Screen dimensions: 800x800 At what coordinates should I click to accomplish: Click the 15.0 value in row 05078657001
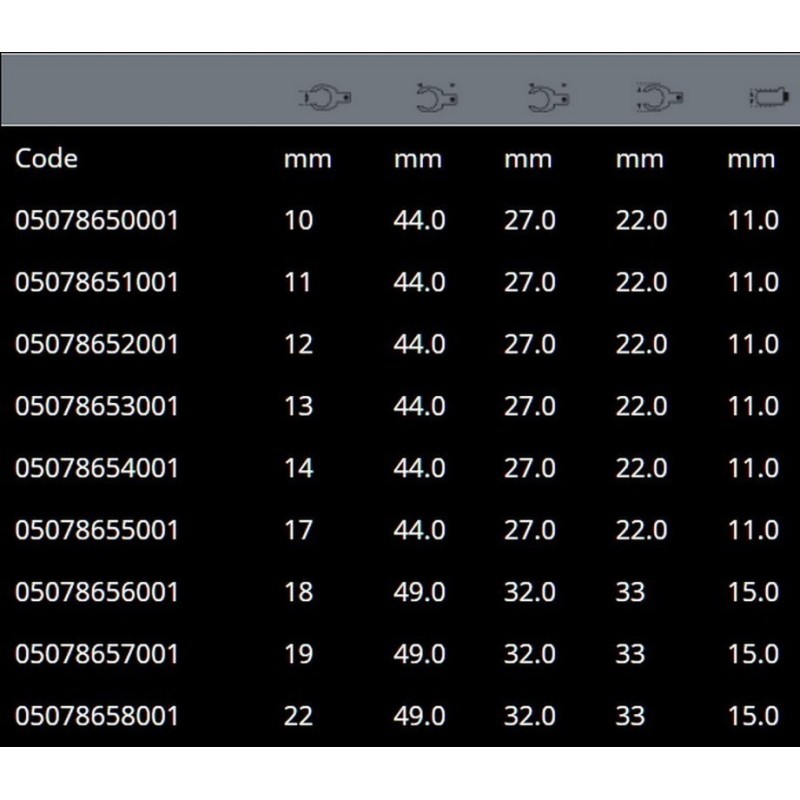753,654
